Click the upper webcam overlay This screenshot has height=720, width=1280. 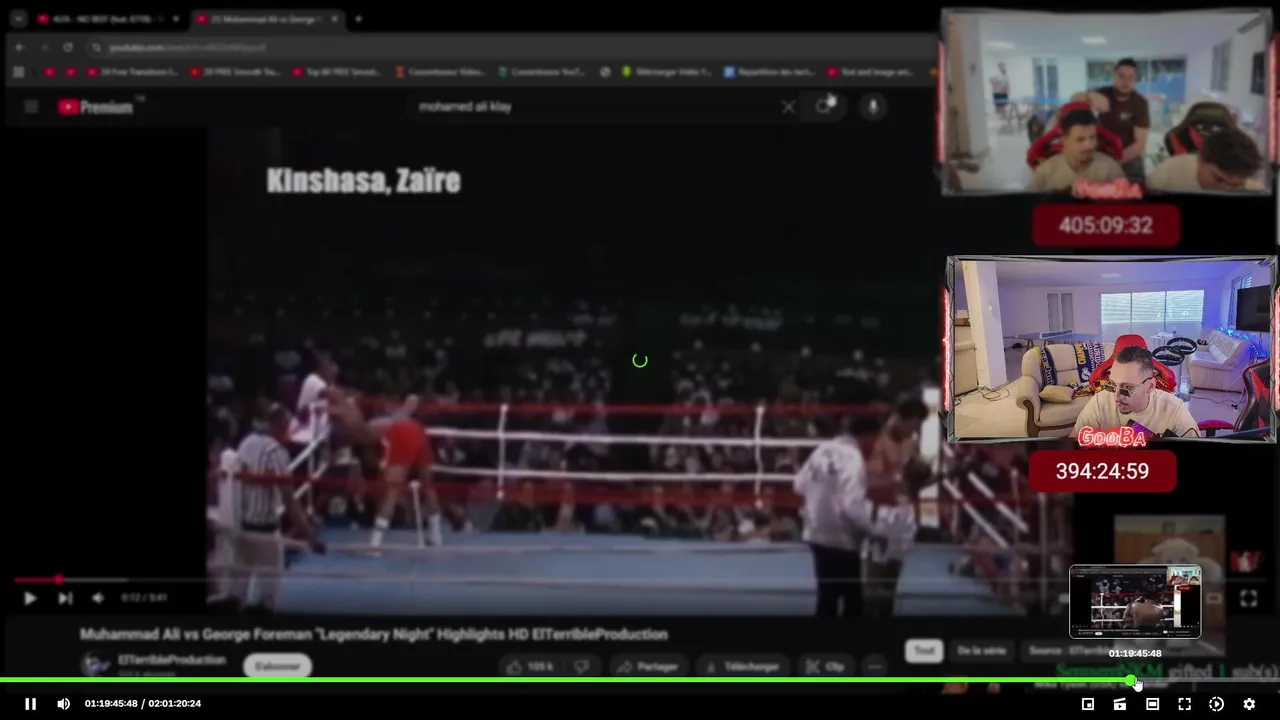(x=1106, y=103)
